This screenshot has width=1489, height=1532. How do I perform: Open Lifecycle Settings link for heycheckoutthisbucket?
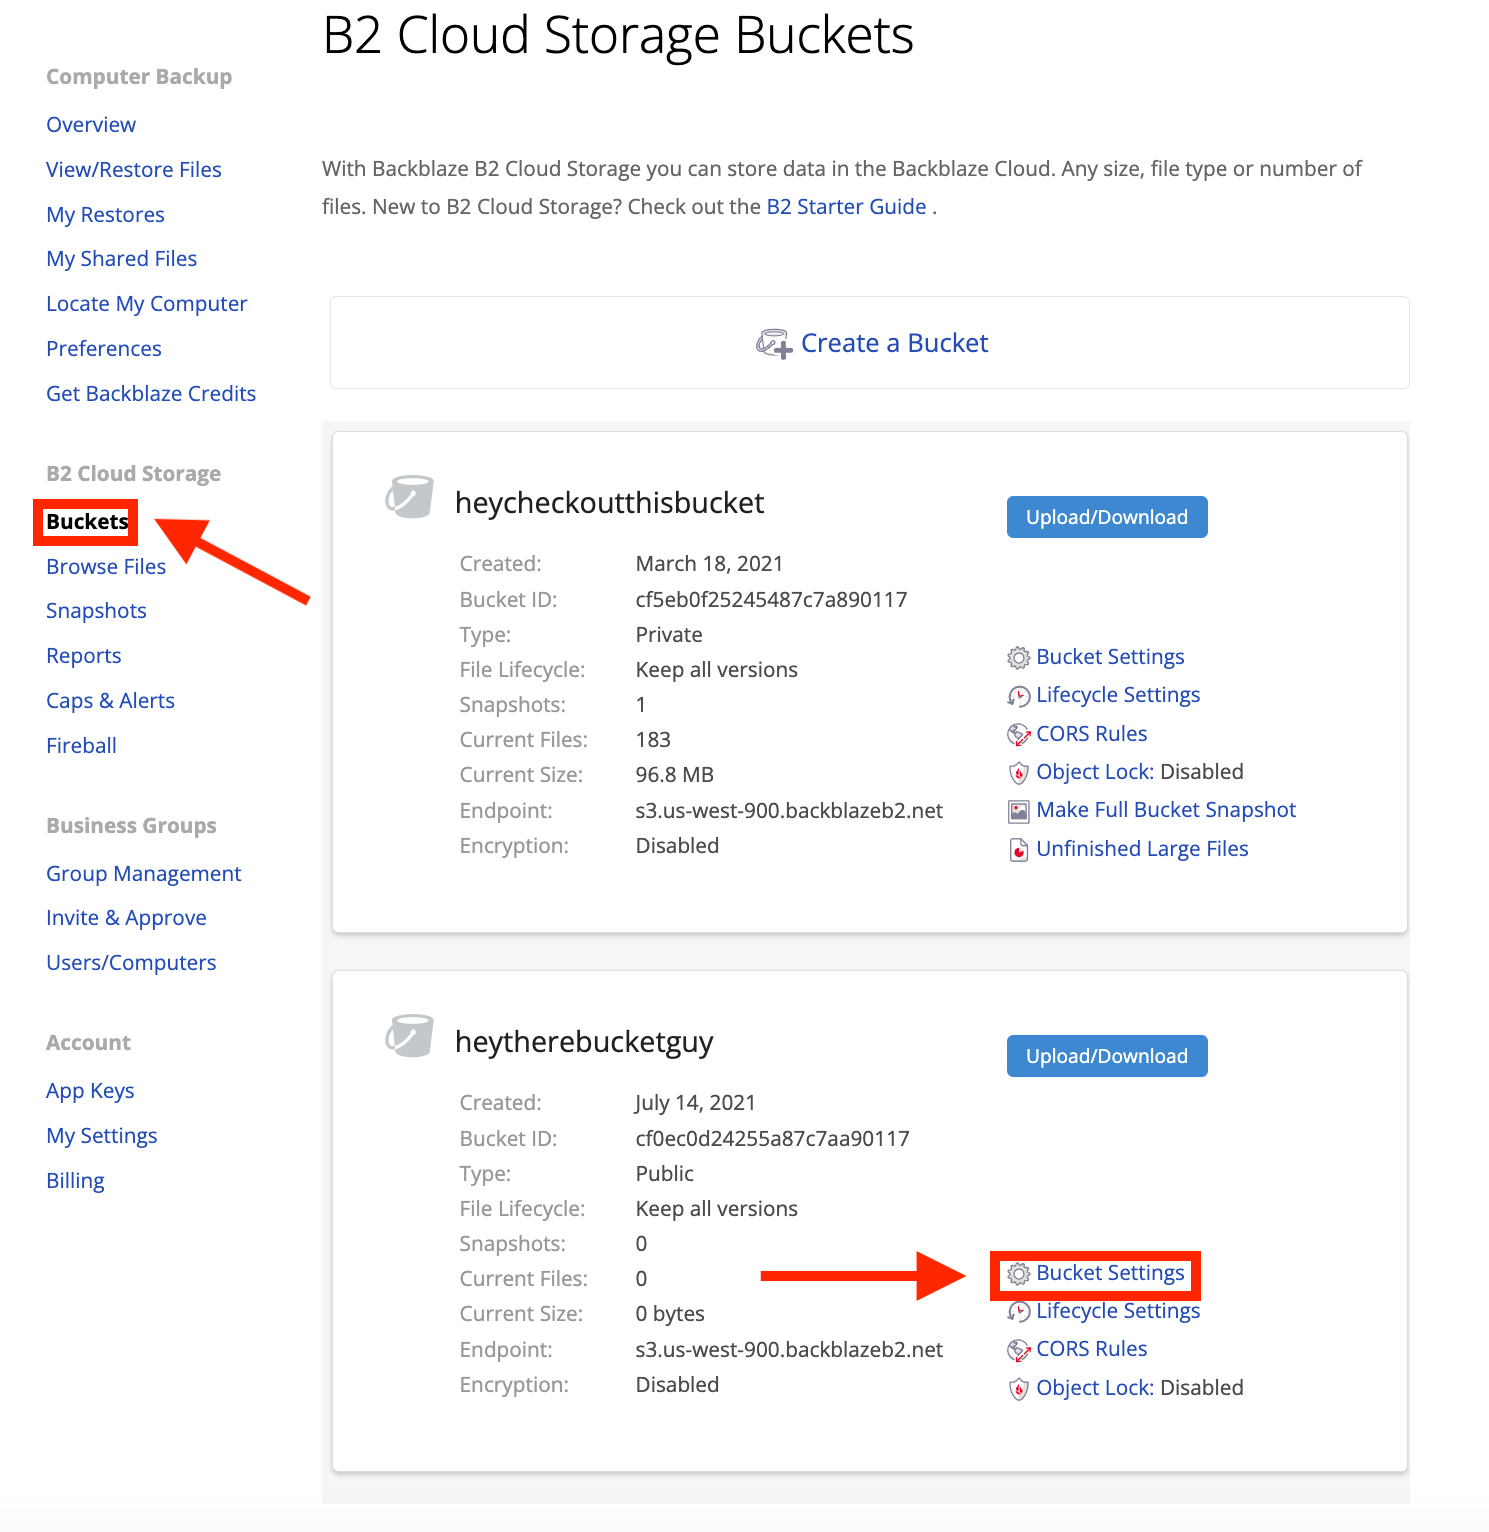[1118, 695]
